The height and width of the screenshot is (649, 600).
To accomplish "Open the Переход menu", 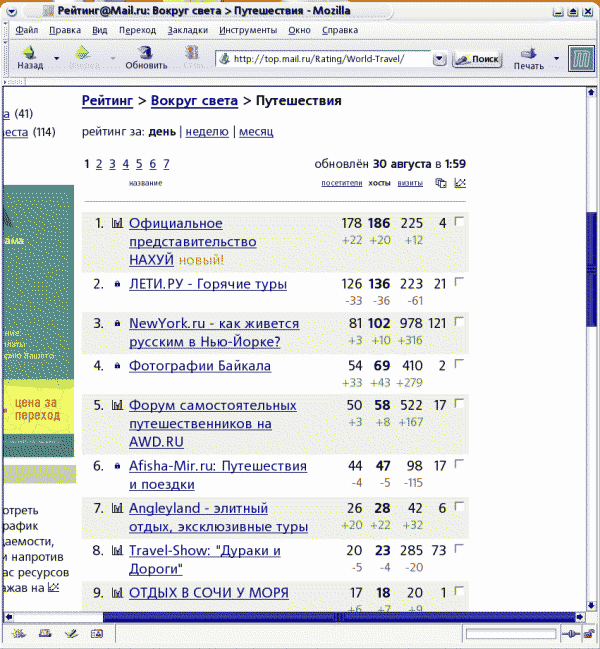I will [x=137, y=30].
